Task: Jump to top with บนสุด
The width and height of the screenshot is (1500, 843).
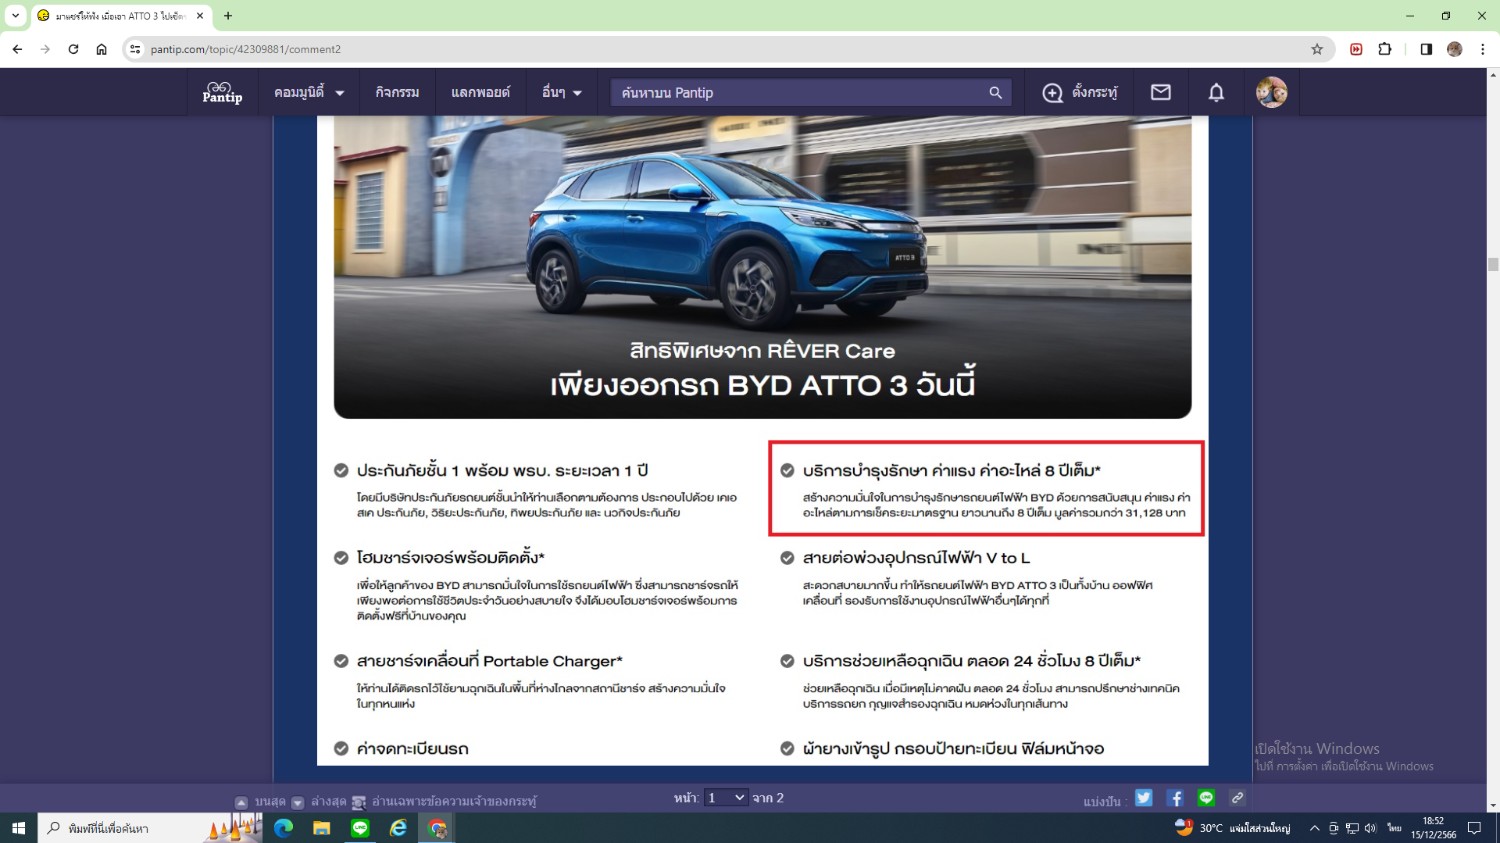Action: 260,801
